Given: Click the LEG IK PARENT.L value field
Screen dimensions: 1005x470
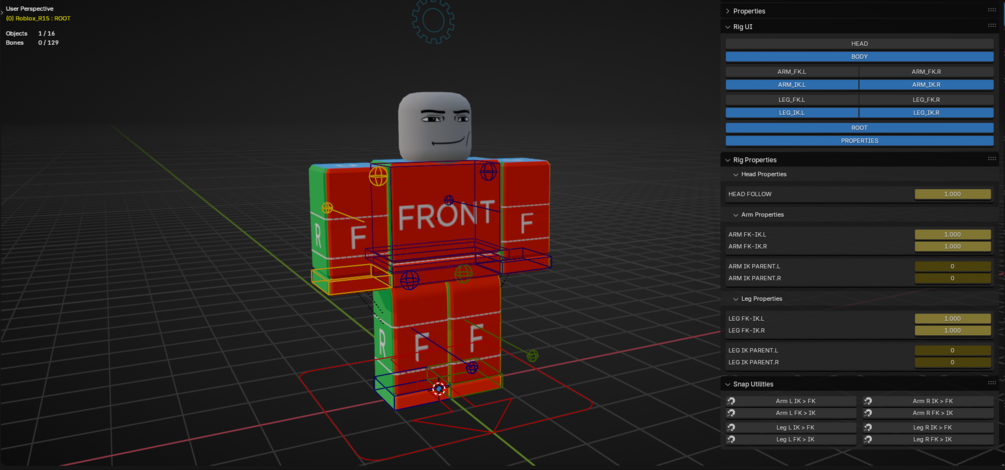Looking at the screenshot, I should pyautogui.click(x=952, y=351).
